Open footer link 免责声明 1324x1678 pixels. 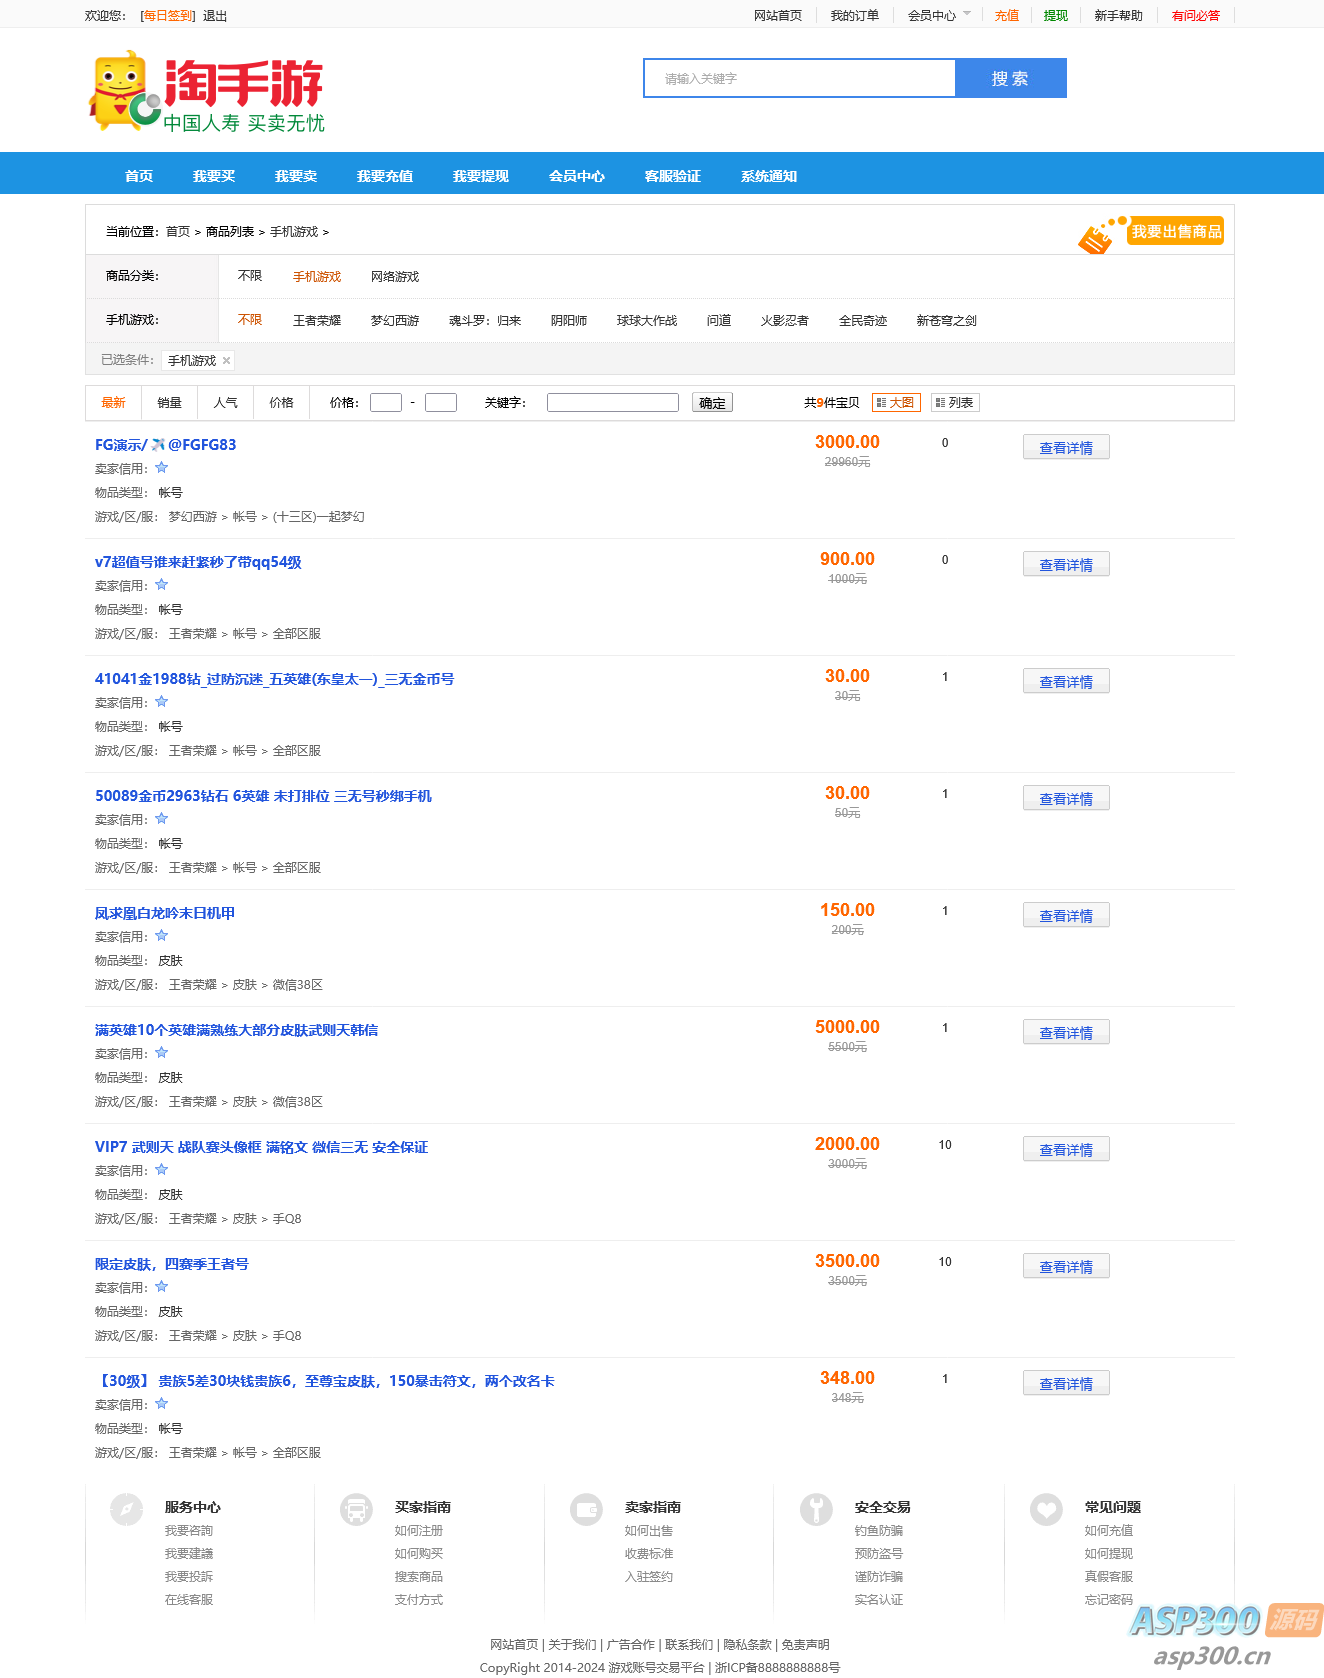point(805,1645)
